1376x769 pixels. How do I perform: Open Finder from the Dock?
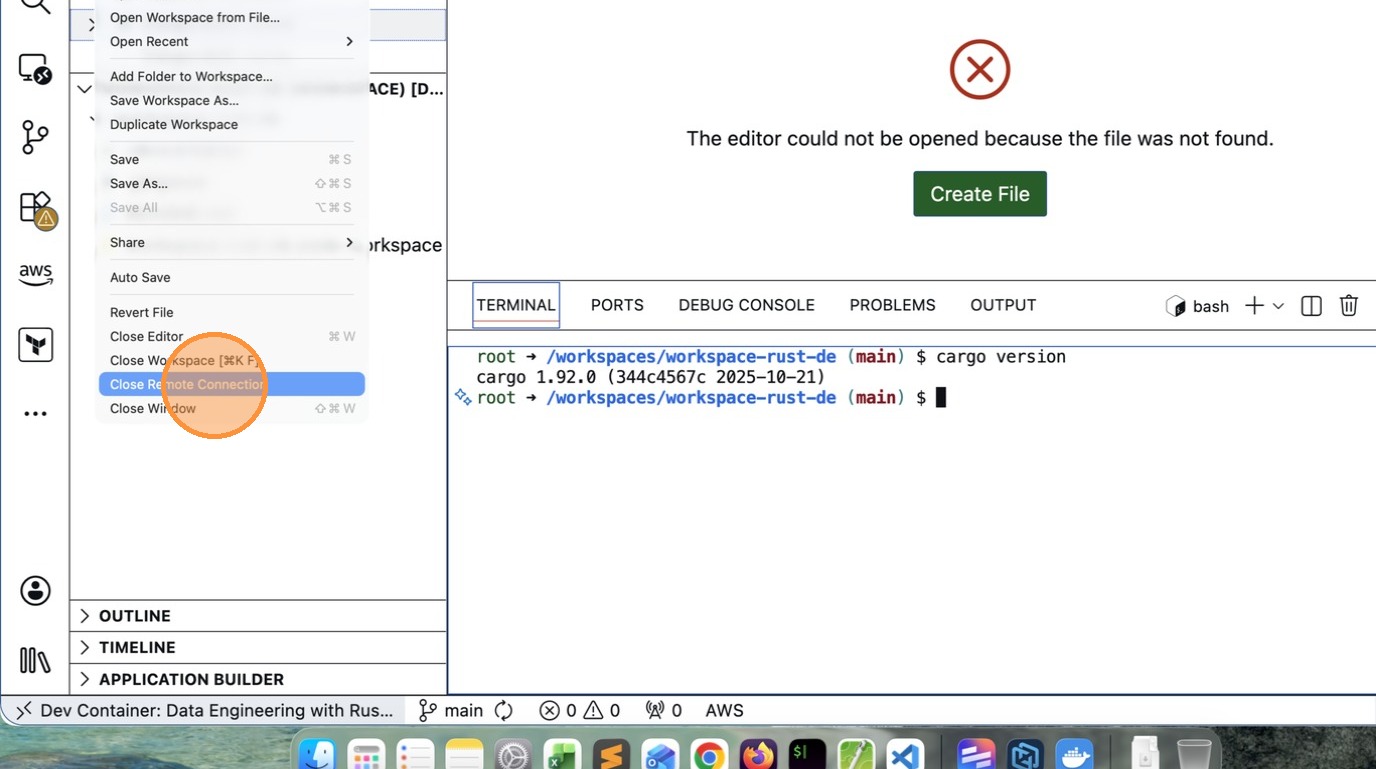click(x=318, y=755)
